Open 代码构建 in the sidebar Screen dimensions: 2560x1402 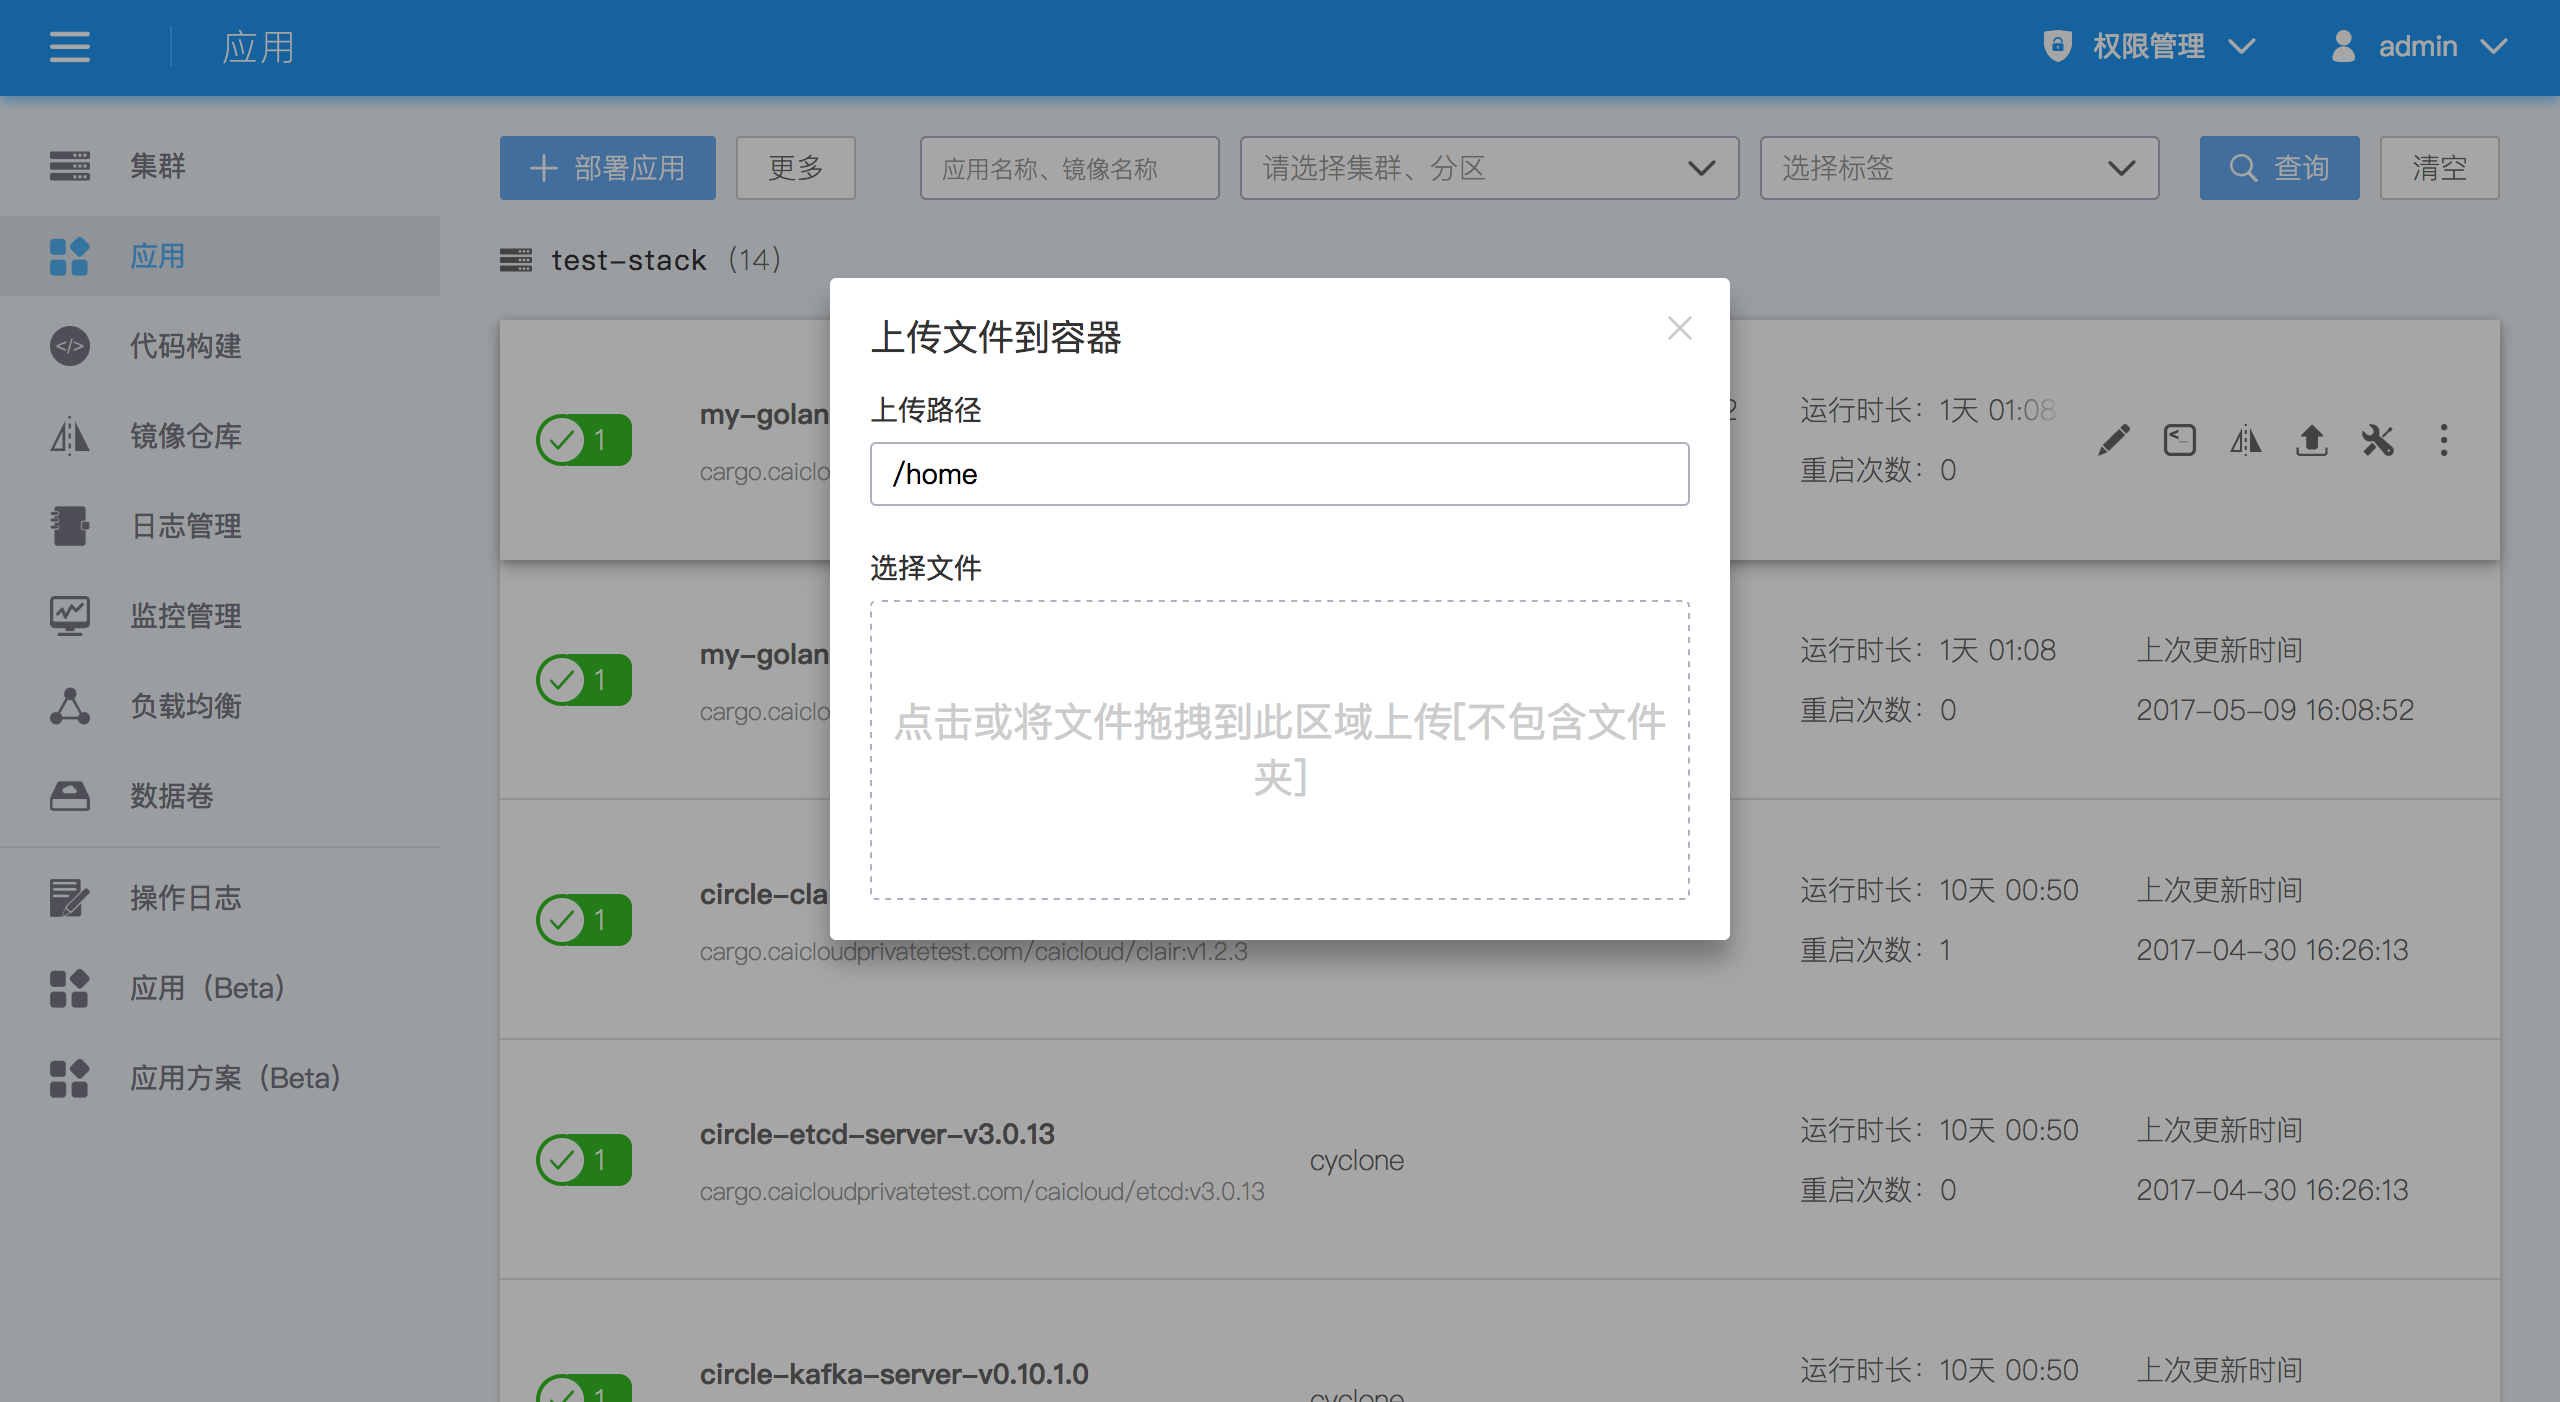pyautogui.click(x=185, y=346)
